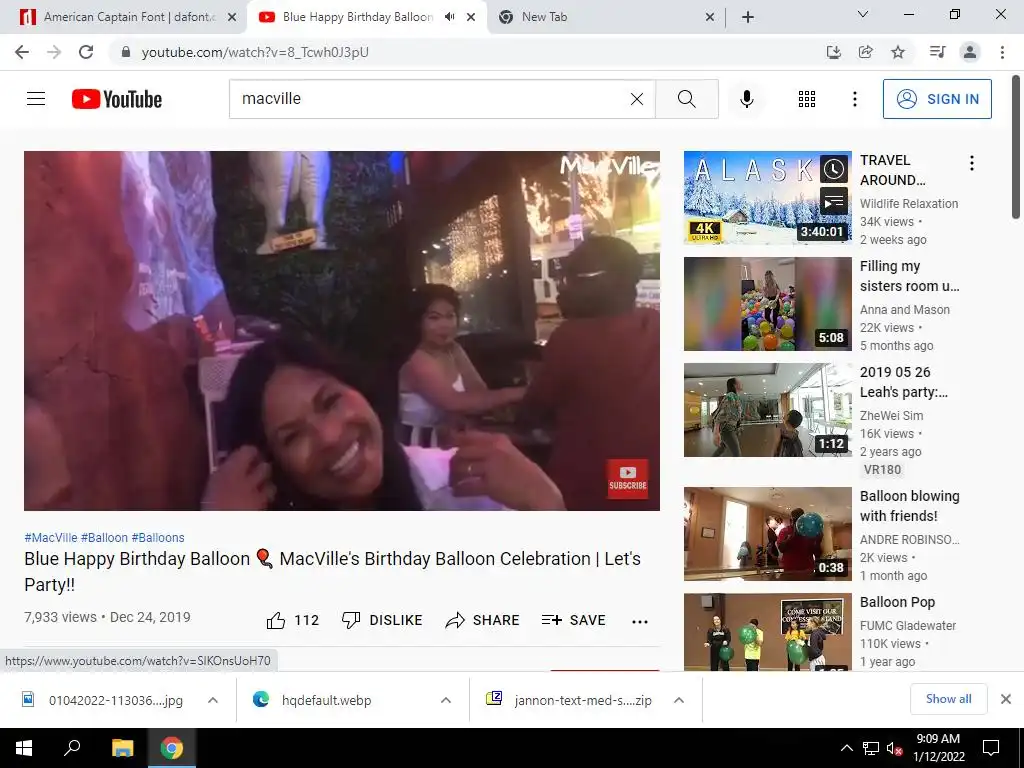Viewport: 1024px width, 768px height.
Task: Click the #MacVille hashtag link
Action: (51, 537)
